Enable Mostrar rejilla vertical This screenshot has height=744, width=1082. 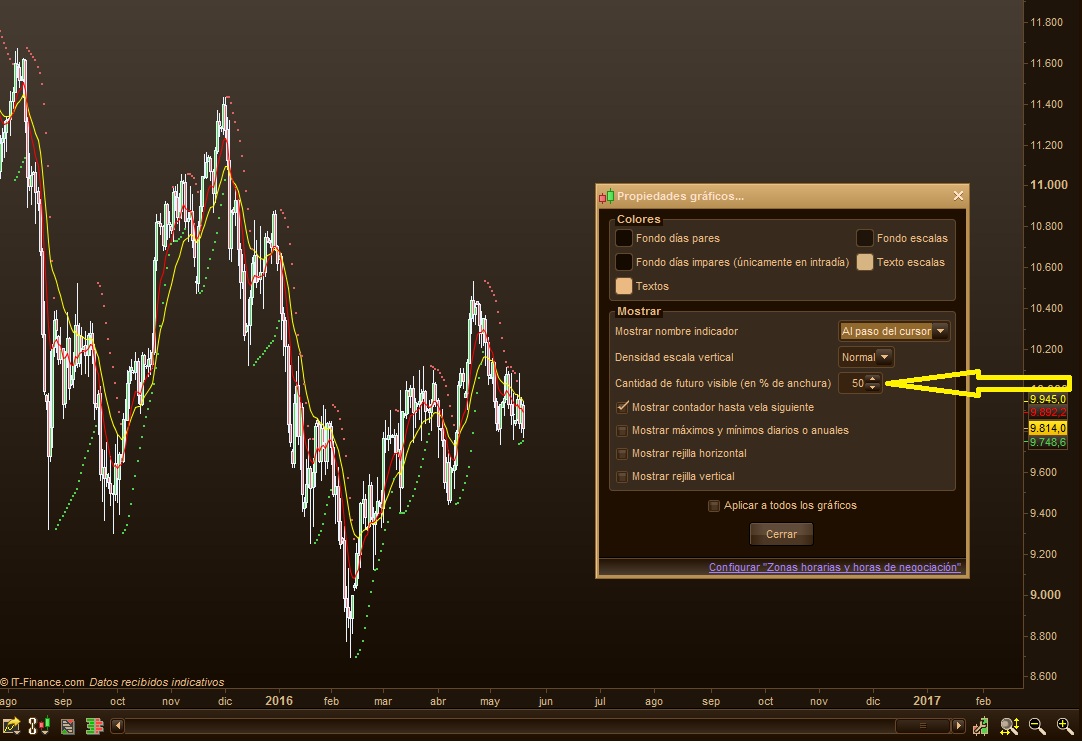tap(622, 476)
